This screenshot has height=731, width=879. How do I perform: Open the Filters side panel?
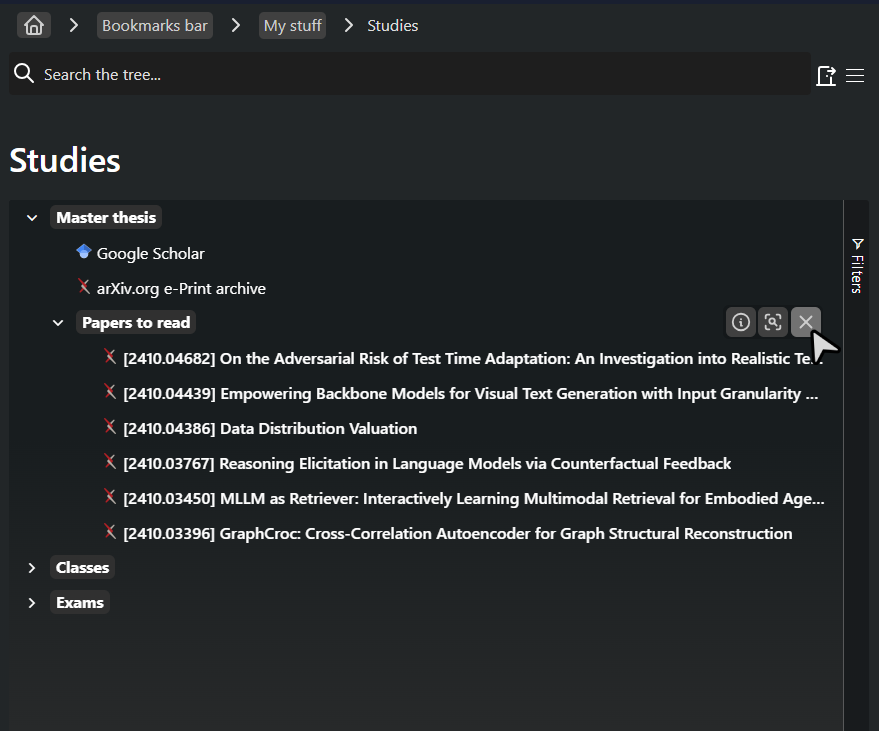coord(857,265)
